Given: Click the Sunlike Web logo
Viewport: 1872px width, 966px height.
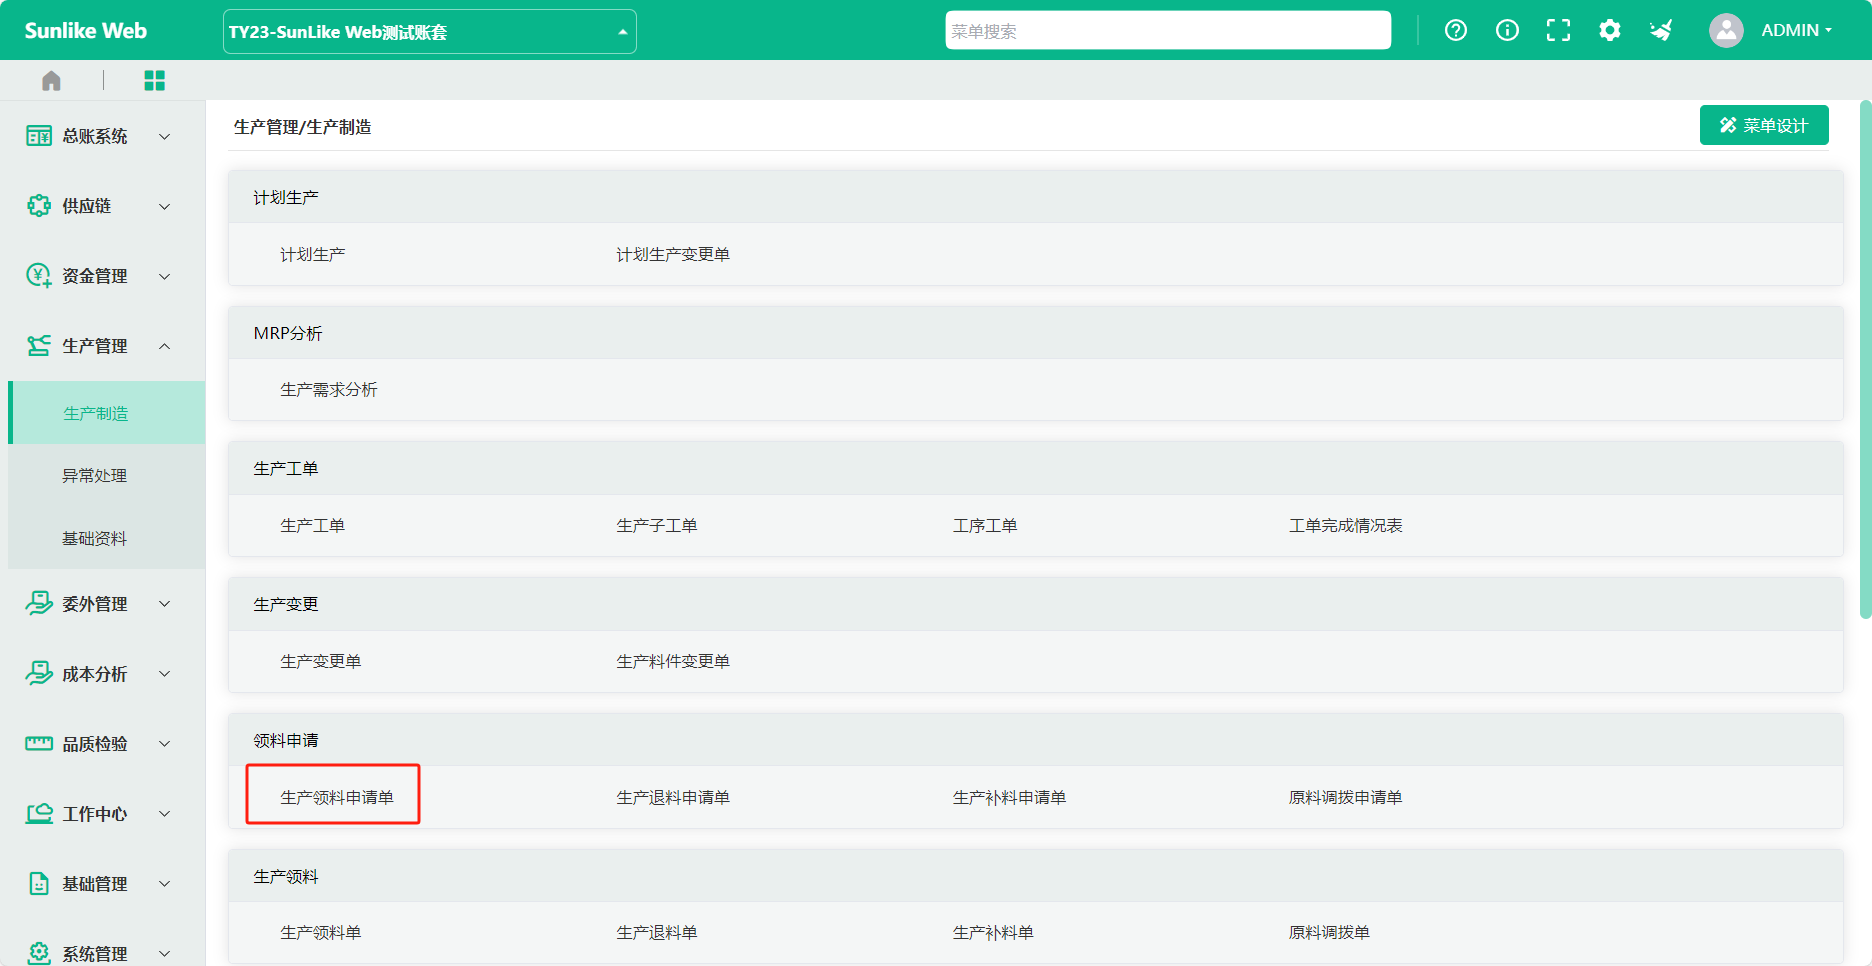Looking at the screenshot, I should pos(85,30).
